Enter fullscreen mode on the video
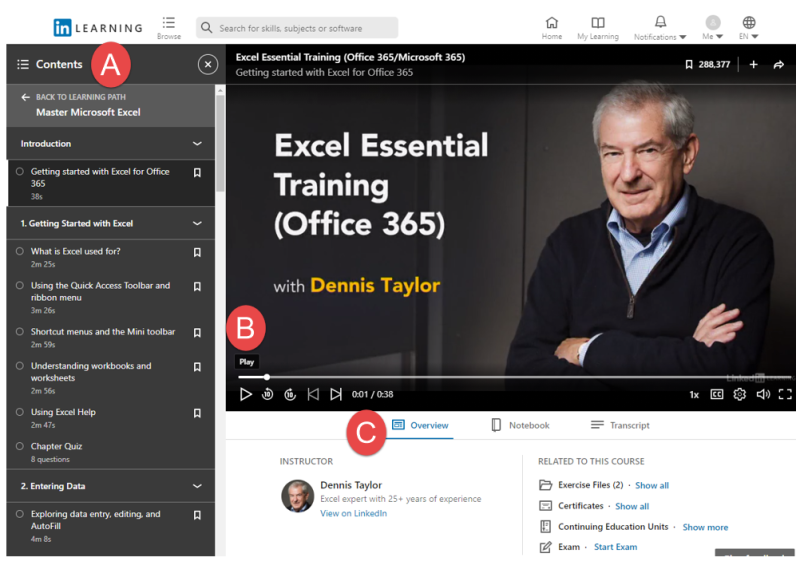Image resolution: width=800 pixels, height=581 pixels. tap(785, 394)
